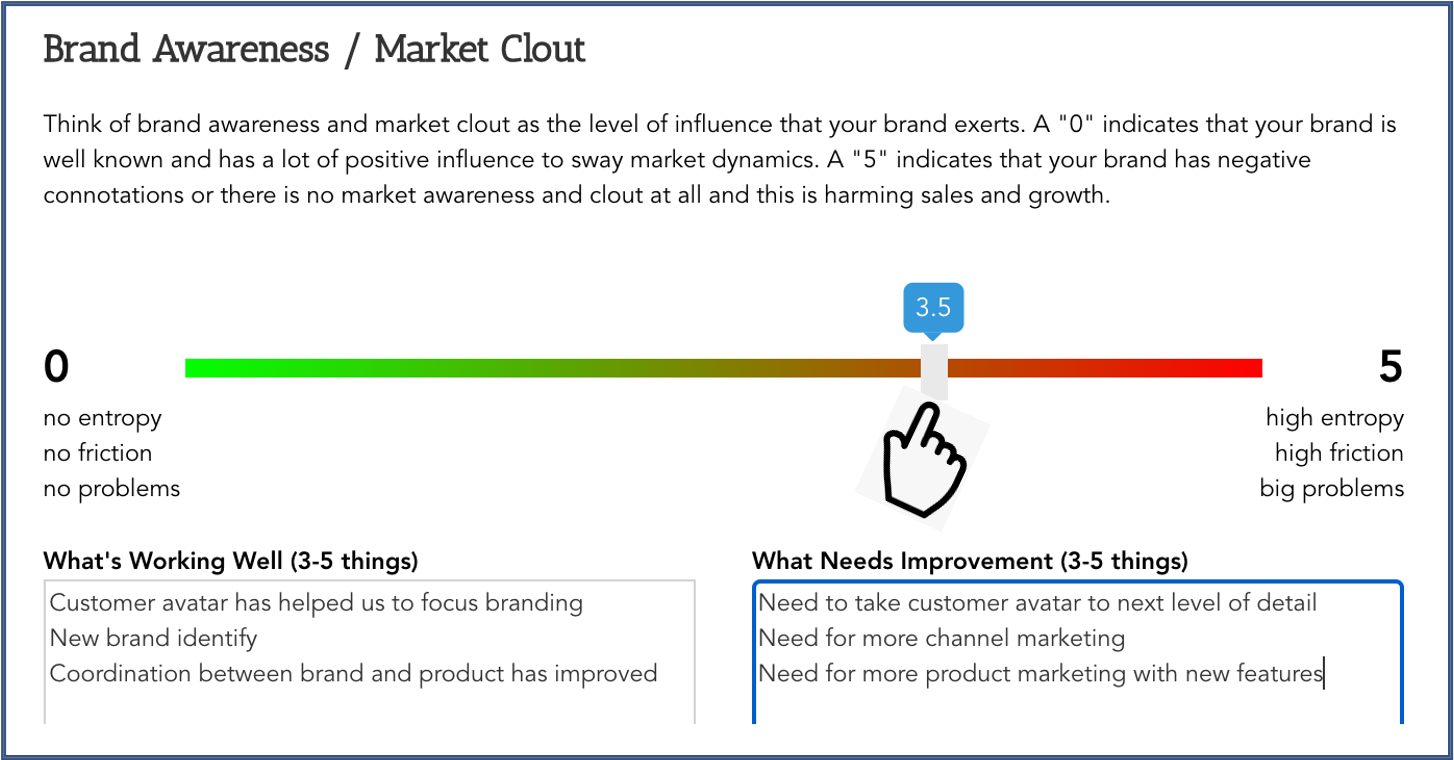The height and width of the screenshot is (760, 1454).
Task: Click the blue 3.5 value tooltip
Action: (x=933, y=306)
